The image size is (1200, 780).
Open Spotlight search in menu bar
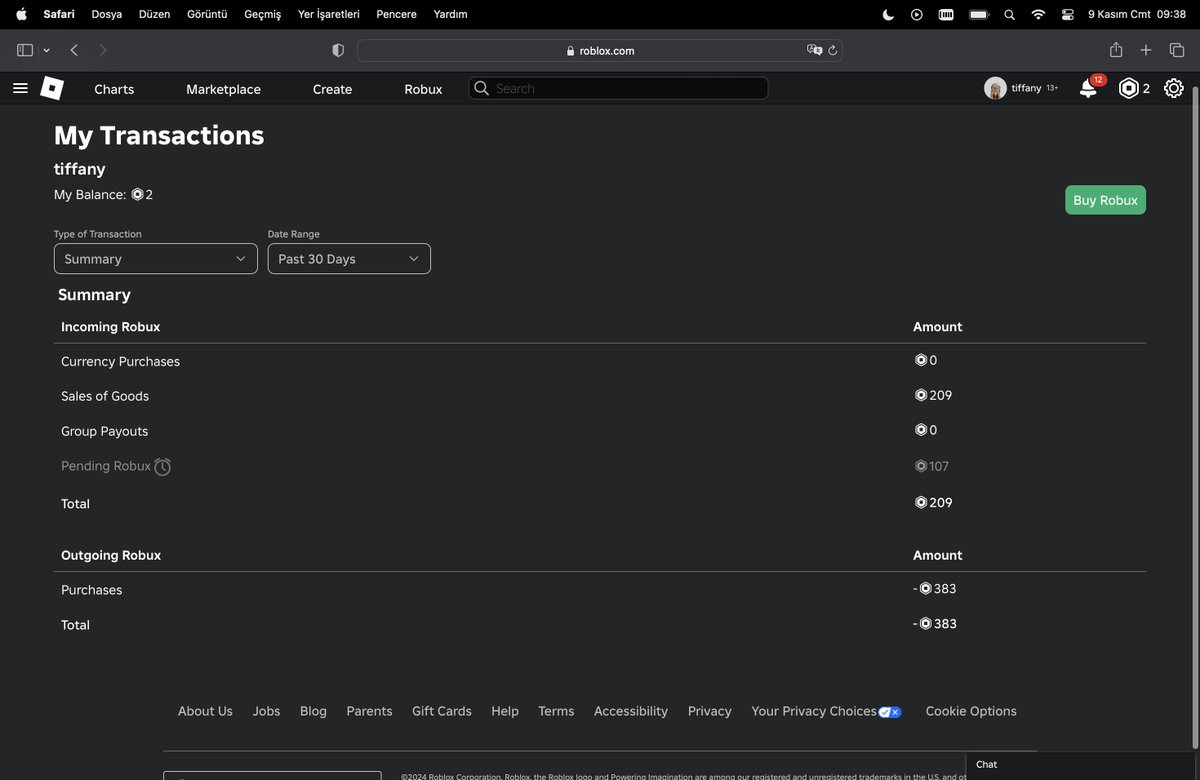coord(1009,14)
